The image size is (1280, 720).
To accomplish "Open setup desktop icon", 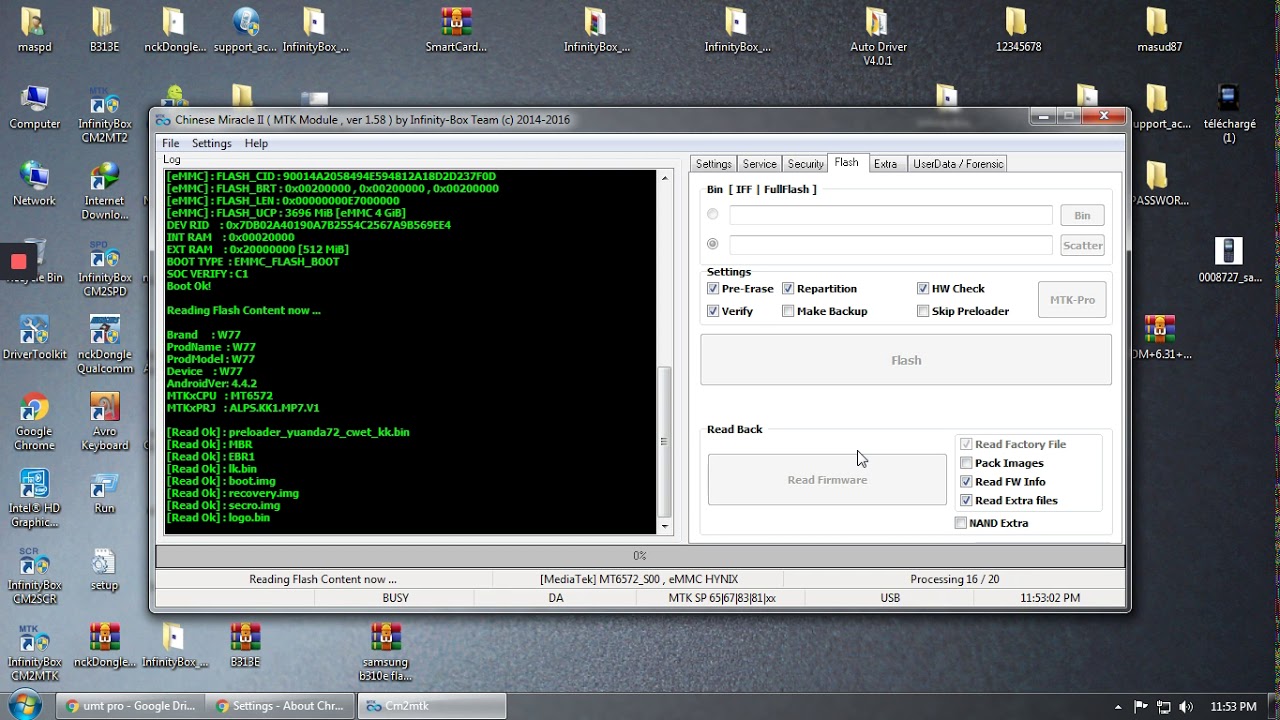I will (104, 569).
